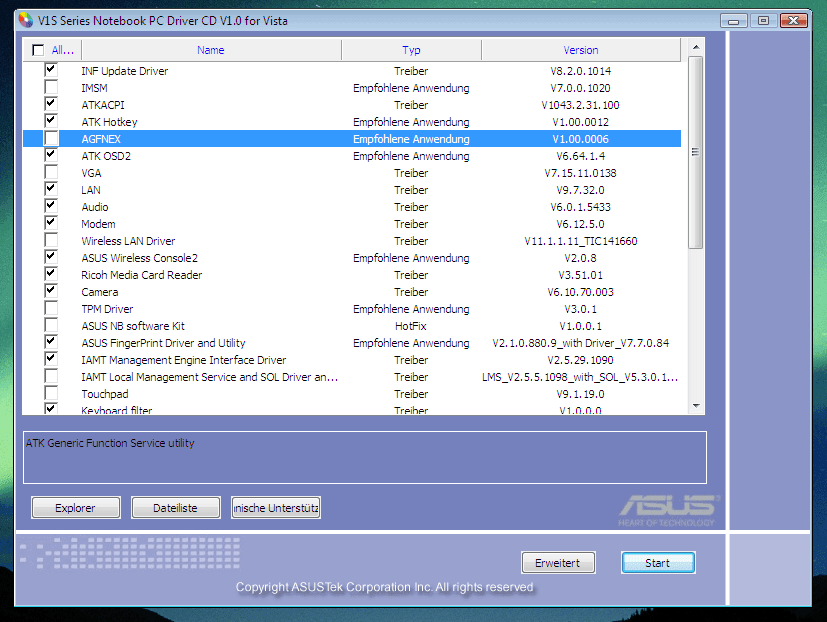Image resolution: width=827 pixels, height=622 pixels.
Task: Check the Wireless LAN Driver checkbox
Action: tap(51, 240)
